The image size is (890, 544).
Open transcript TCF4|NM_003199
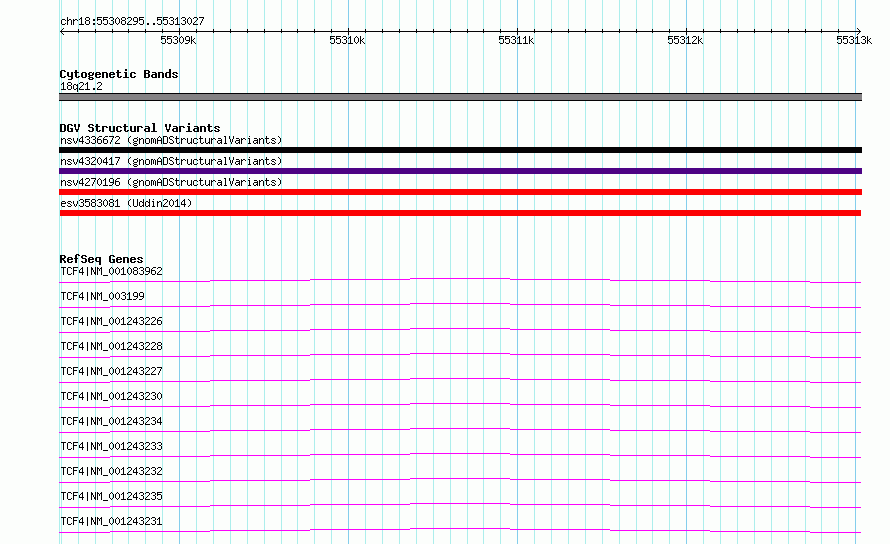point(102,296)
